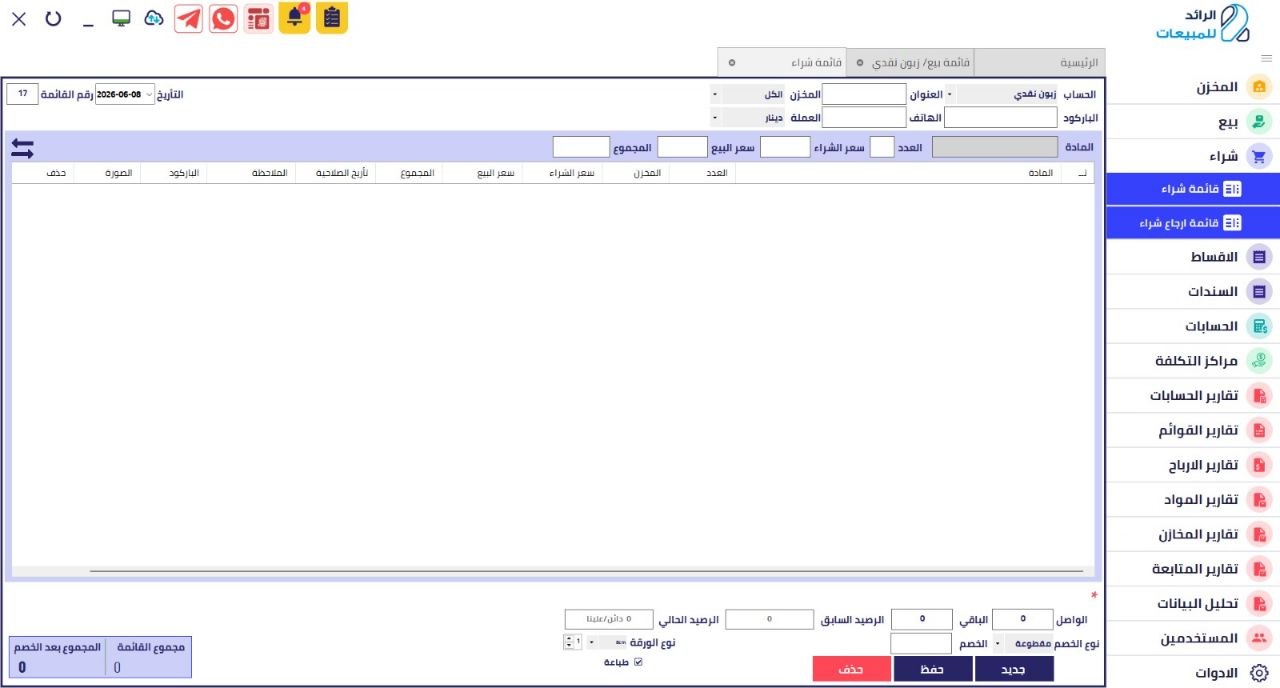
Task: Click the الحسابات accounts sidebar icon
Action: coord(1260,326)
